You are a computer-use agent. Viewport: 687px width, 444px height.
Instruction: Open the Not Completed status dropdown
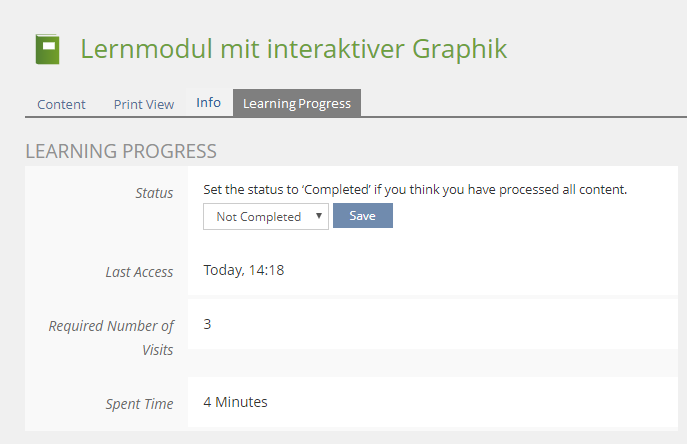click(265, 216)
